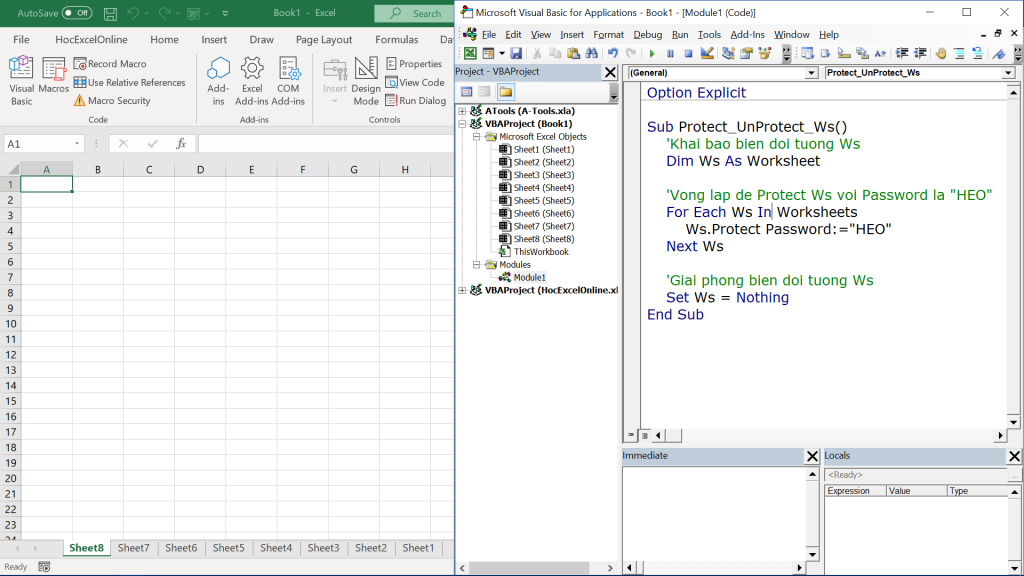The width and height of the screenshot is (1024, 576).
Task: Click the Reset (stop) icon on VBA toolbar
Action: point(687,52)
